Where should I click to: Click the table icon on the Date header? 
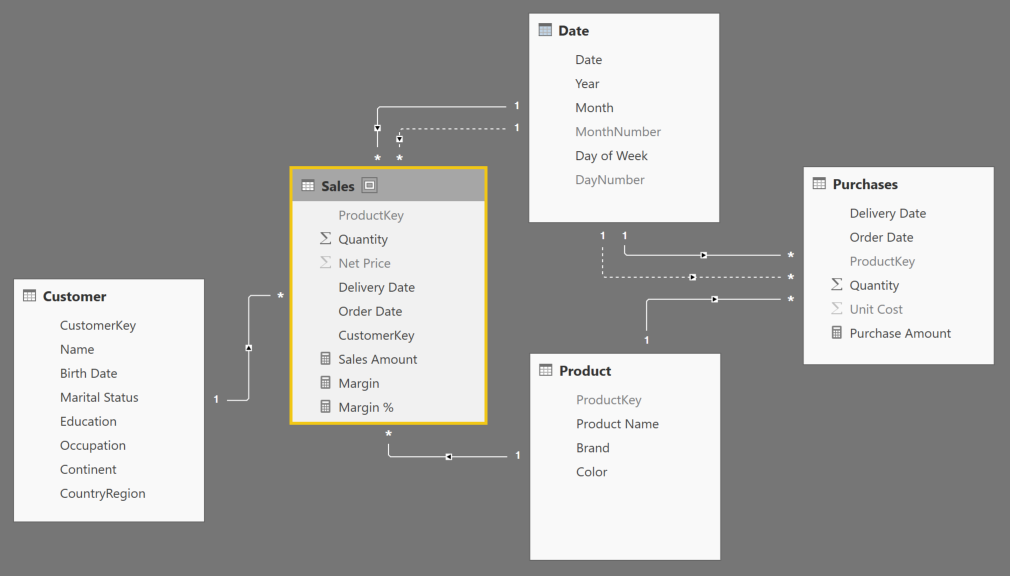point(545,30)
